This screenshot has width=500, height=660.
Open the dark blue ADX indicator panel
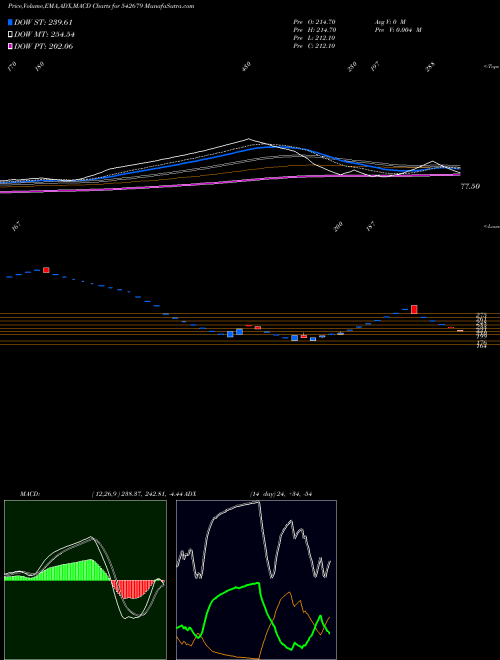(256, 580)
